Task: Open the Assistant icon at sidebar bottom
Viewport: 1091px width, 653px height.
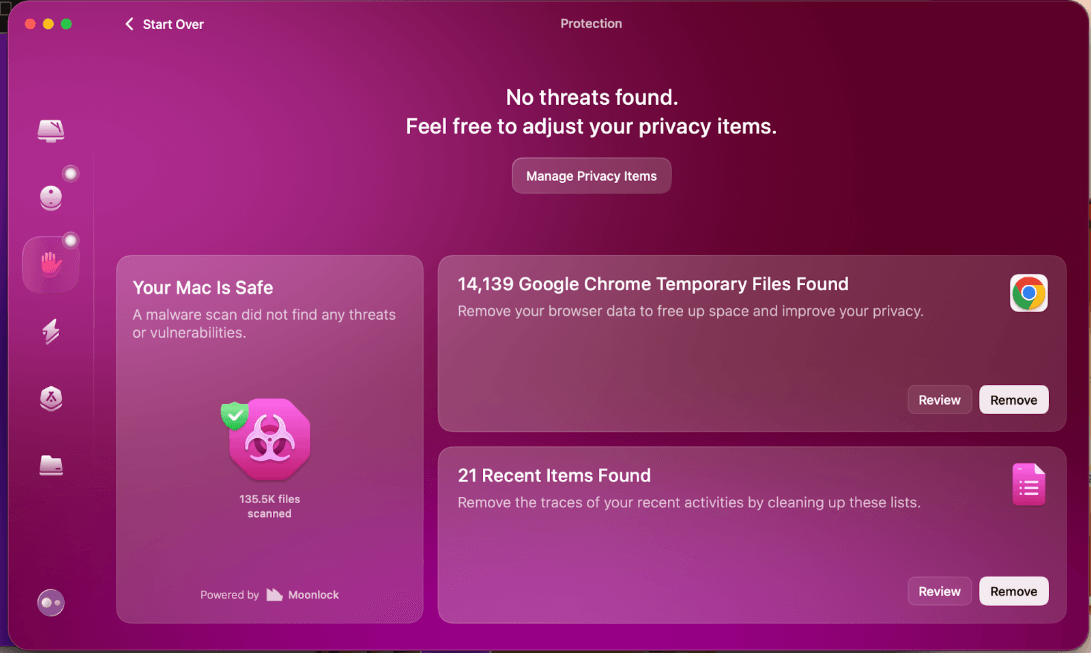Action: tap(51, 602)
